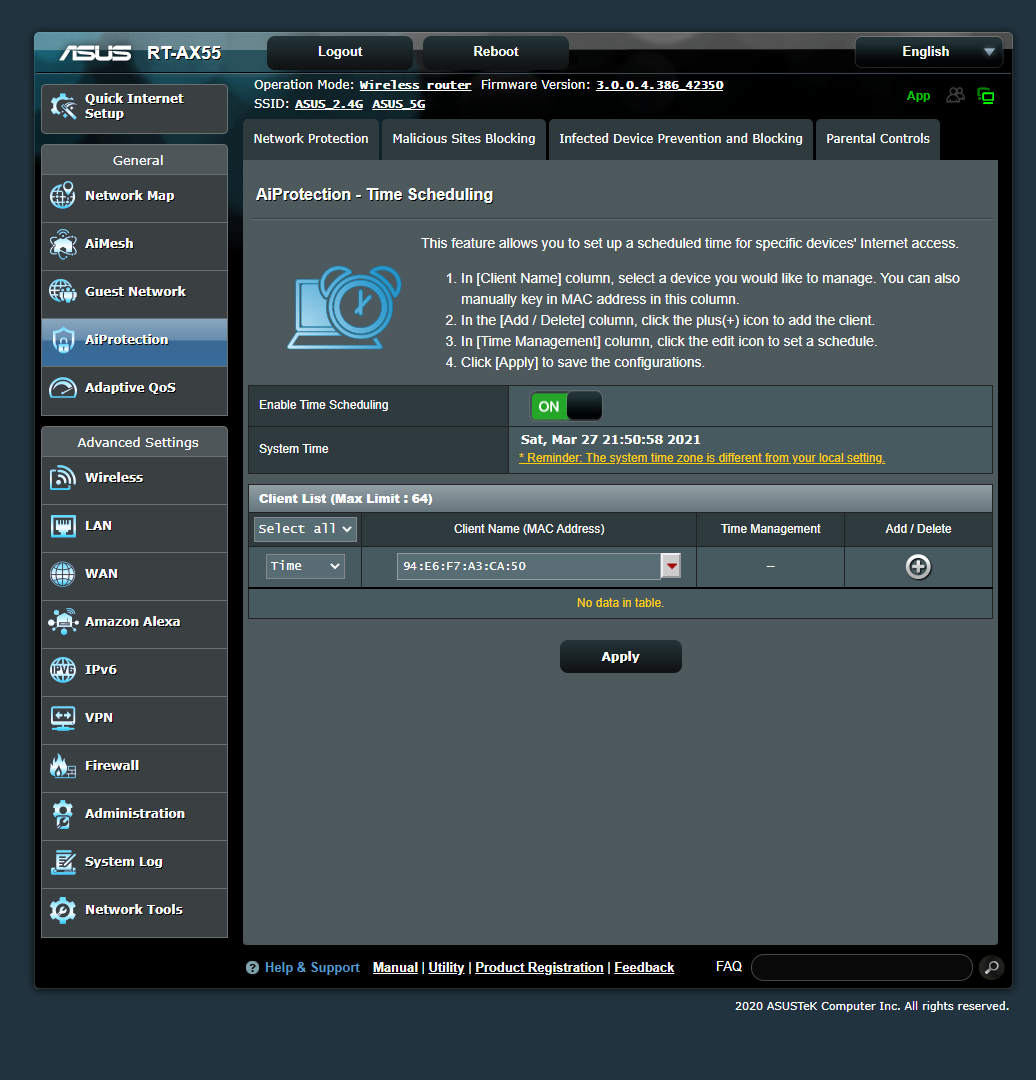The height and width of the screenshot is (1080, 1036).
Task: Open the Parental Controls tab
Action: tap(878, 139)
